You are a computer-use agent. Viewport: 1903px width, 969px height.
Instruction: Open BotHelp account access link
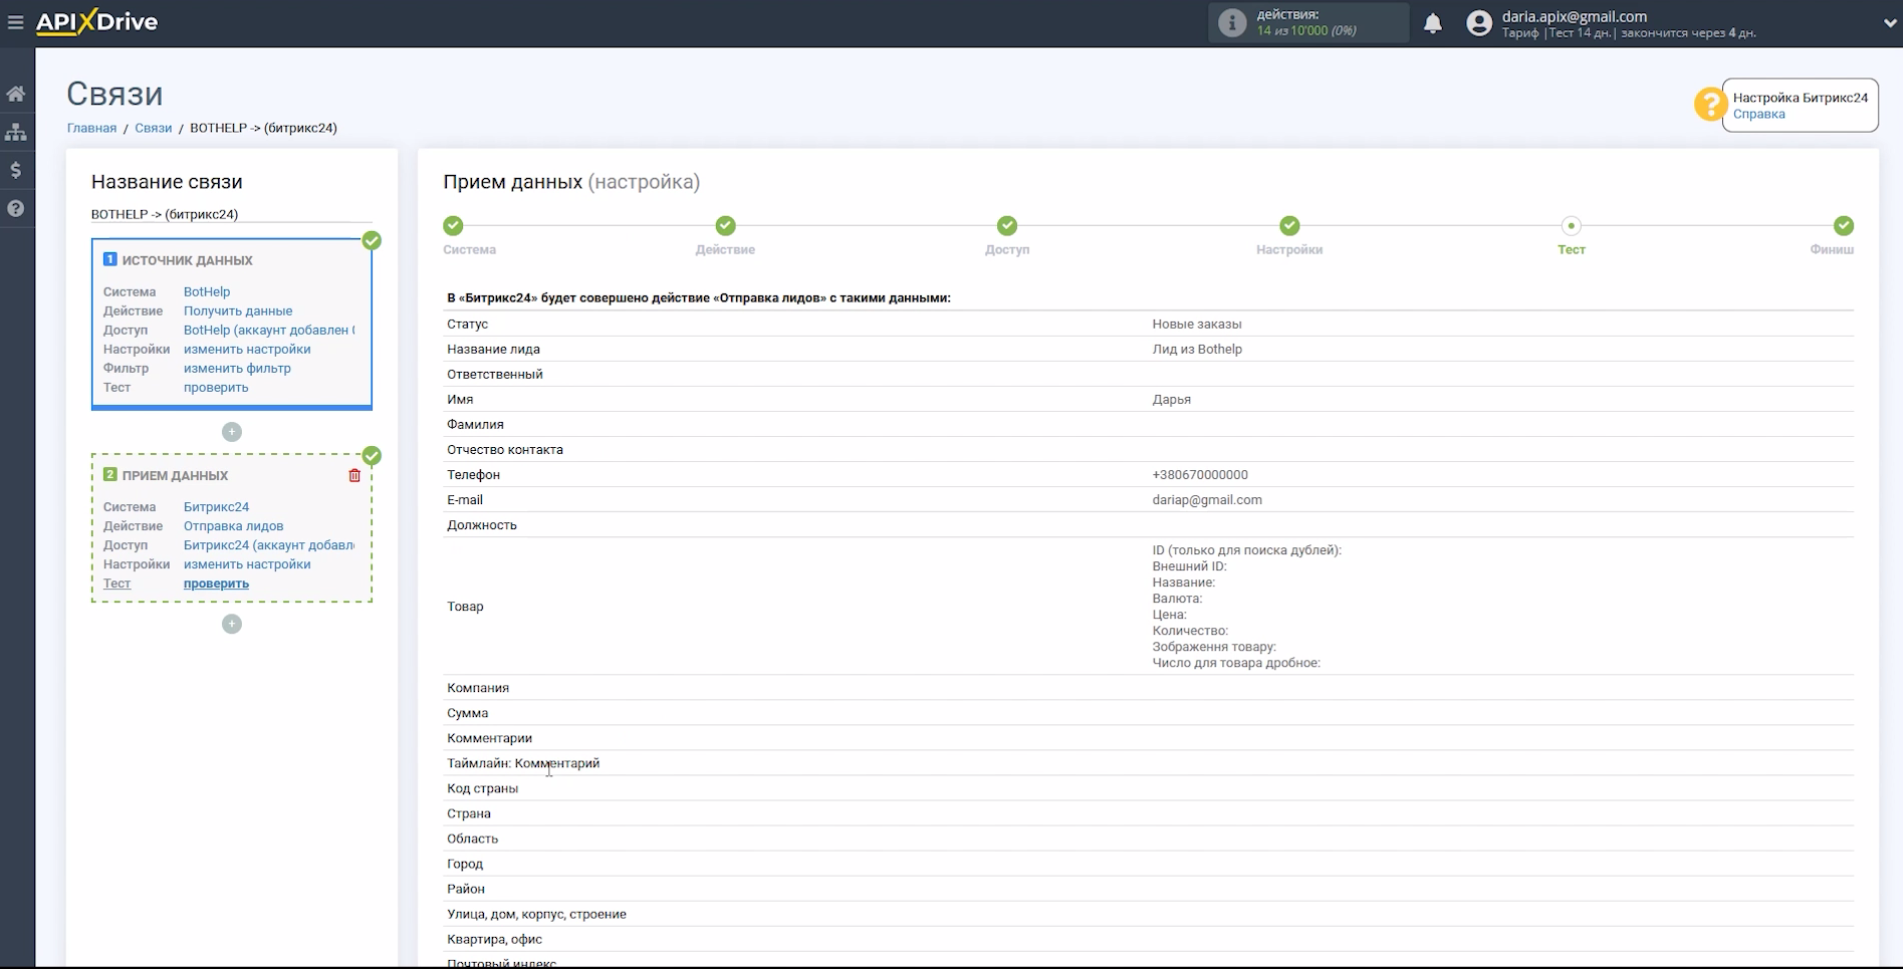[269, 330]
